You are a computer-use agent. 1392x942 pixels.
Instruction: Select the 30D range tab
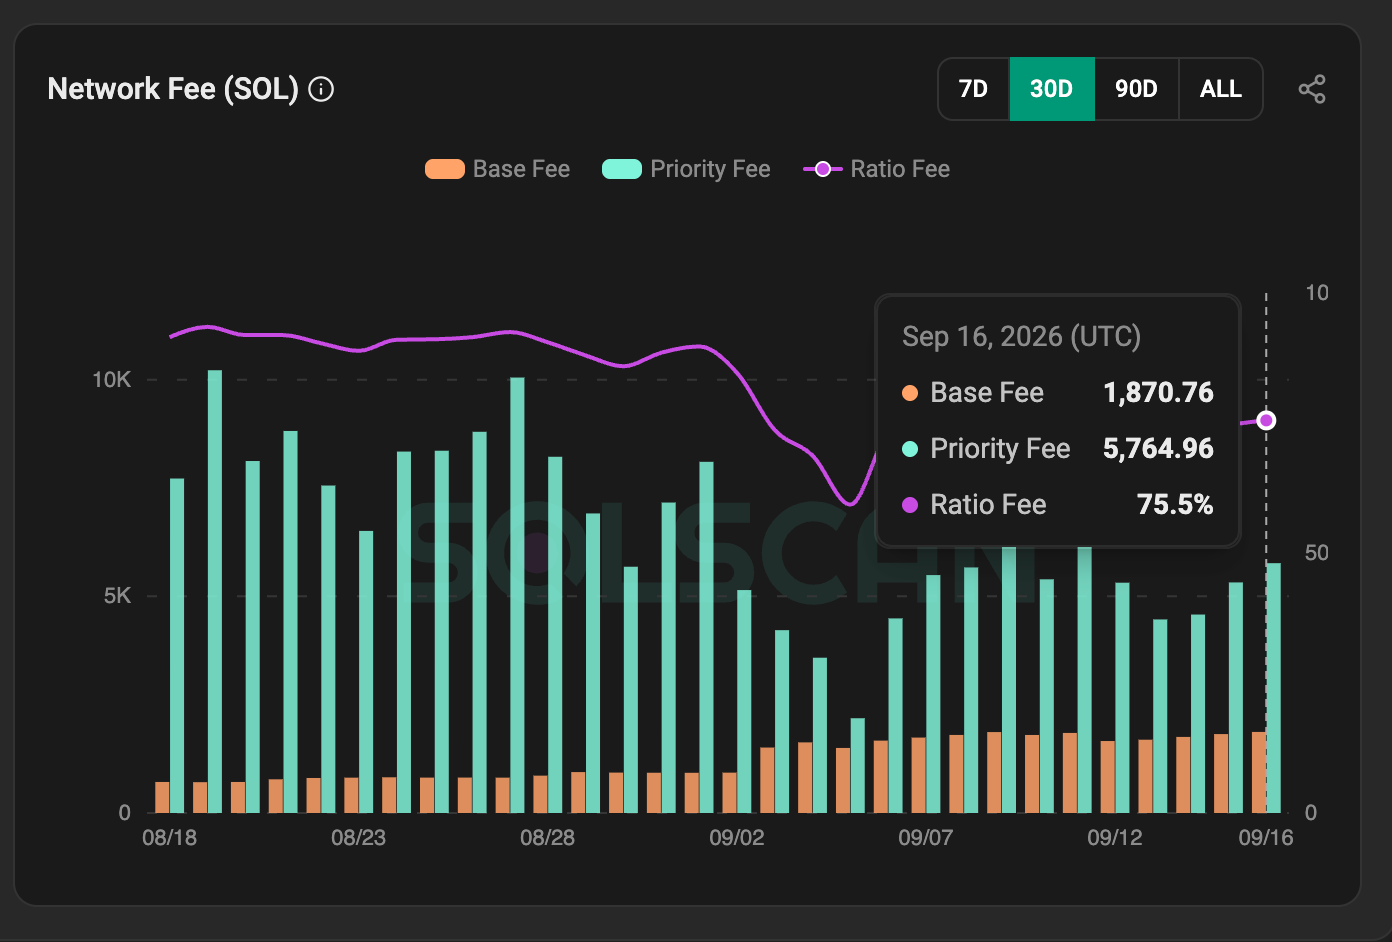[x=1052, y=89]
